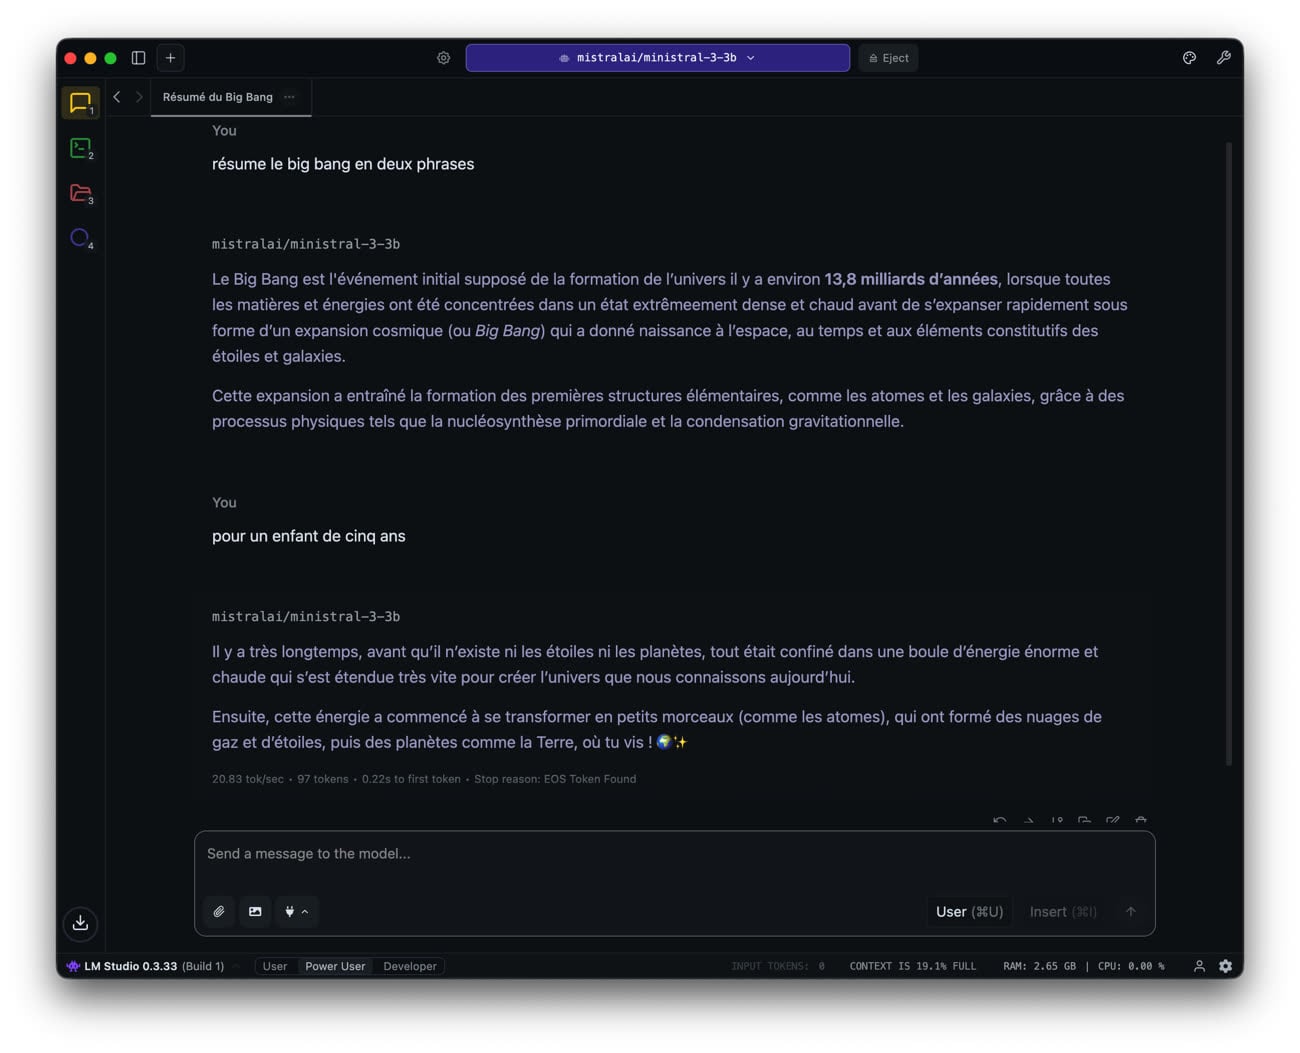This screenshot has height=1053, width=1300.
Task: Open the Chat section in sidebar
Action: 81,102
